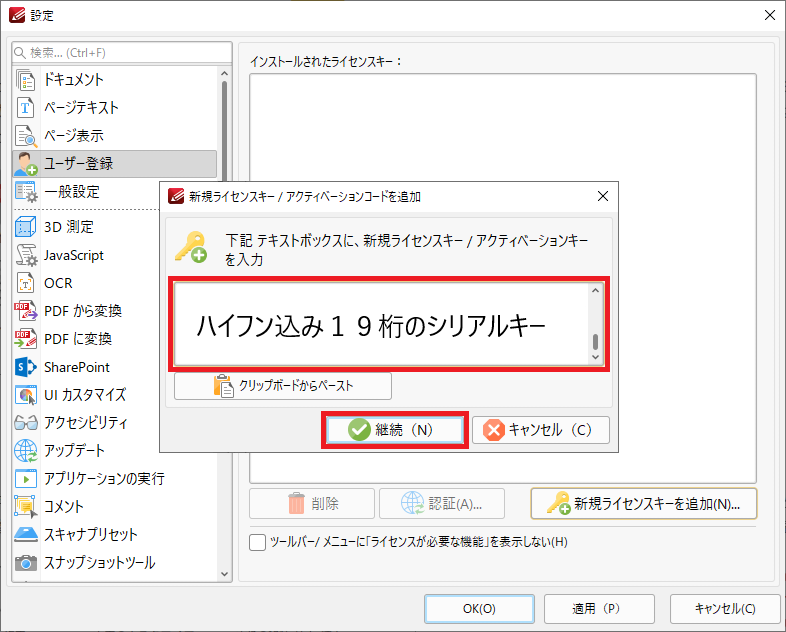Click the 3D 測定 cube icon
The image size is (786, 632).
point(25,227)
